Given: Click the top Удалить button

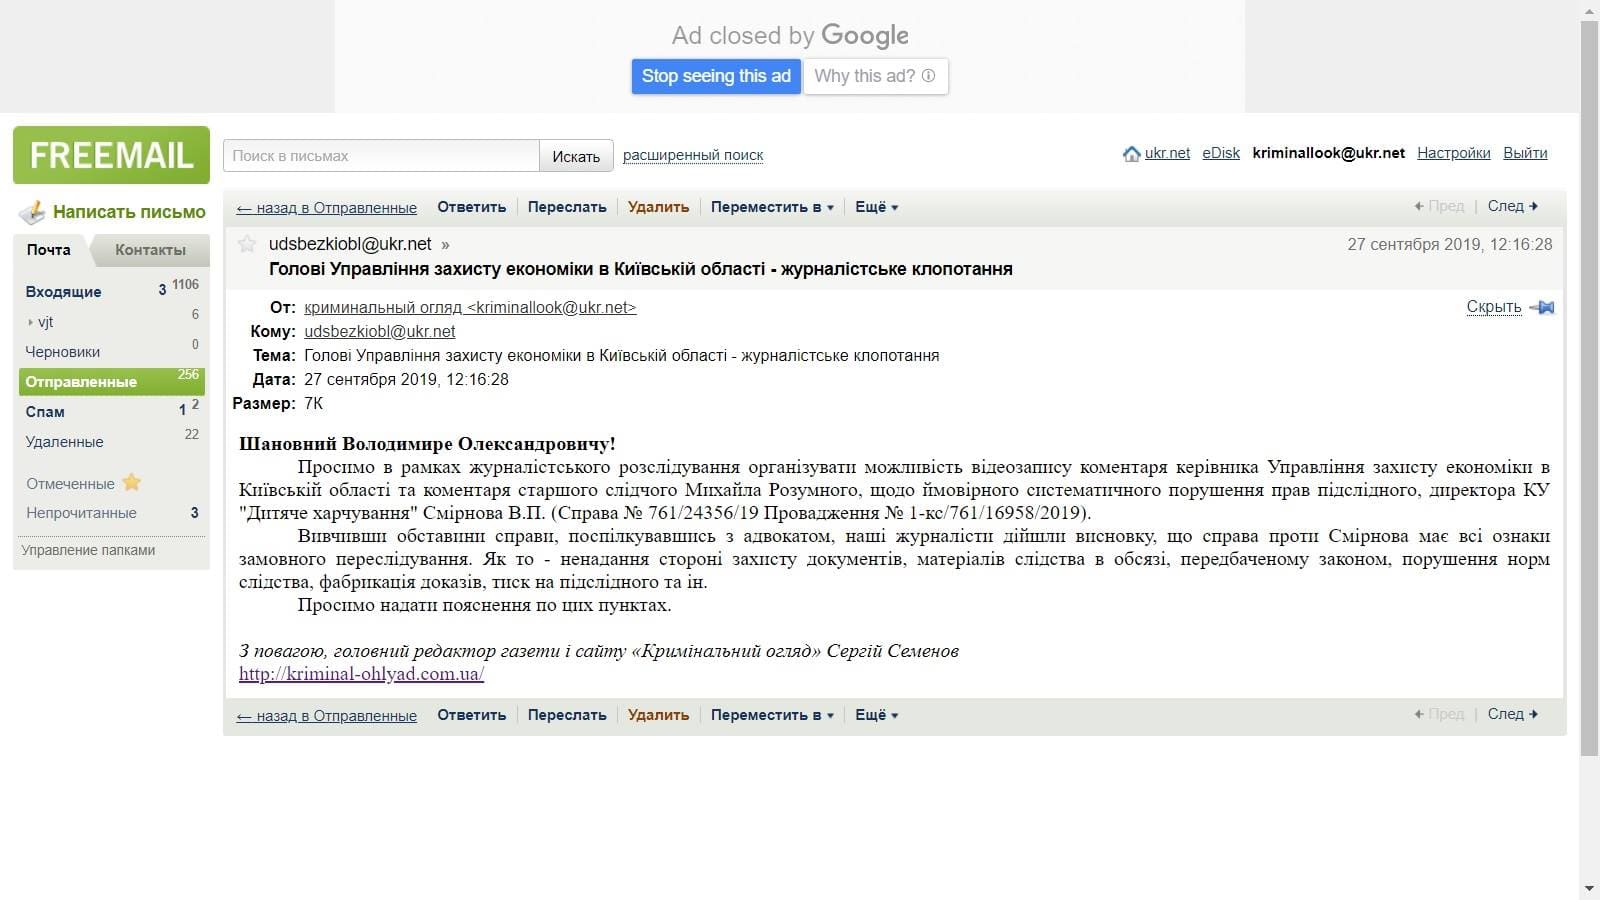Looking at the screenshot, I should pyautogui.click(x=658, y=207).
